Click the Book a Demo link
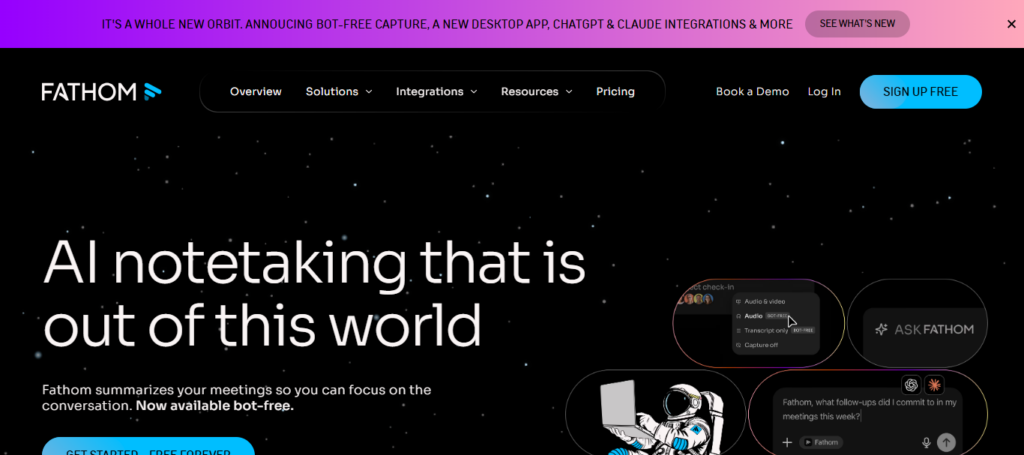 coord(752,91)
